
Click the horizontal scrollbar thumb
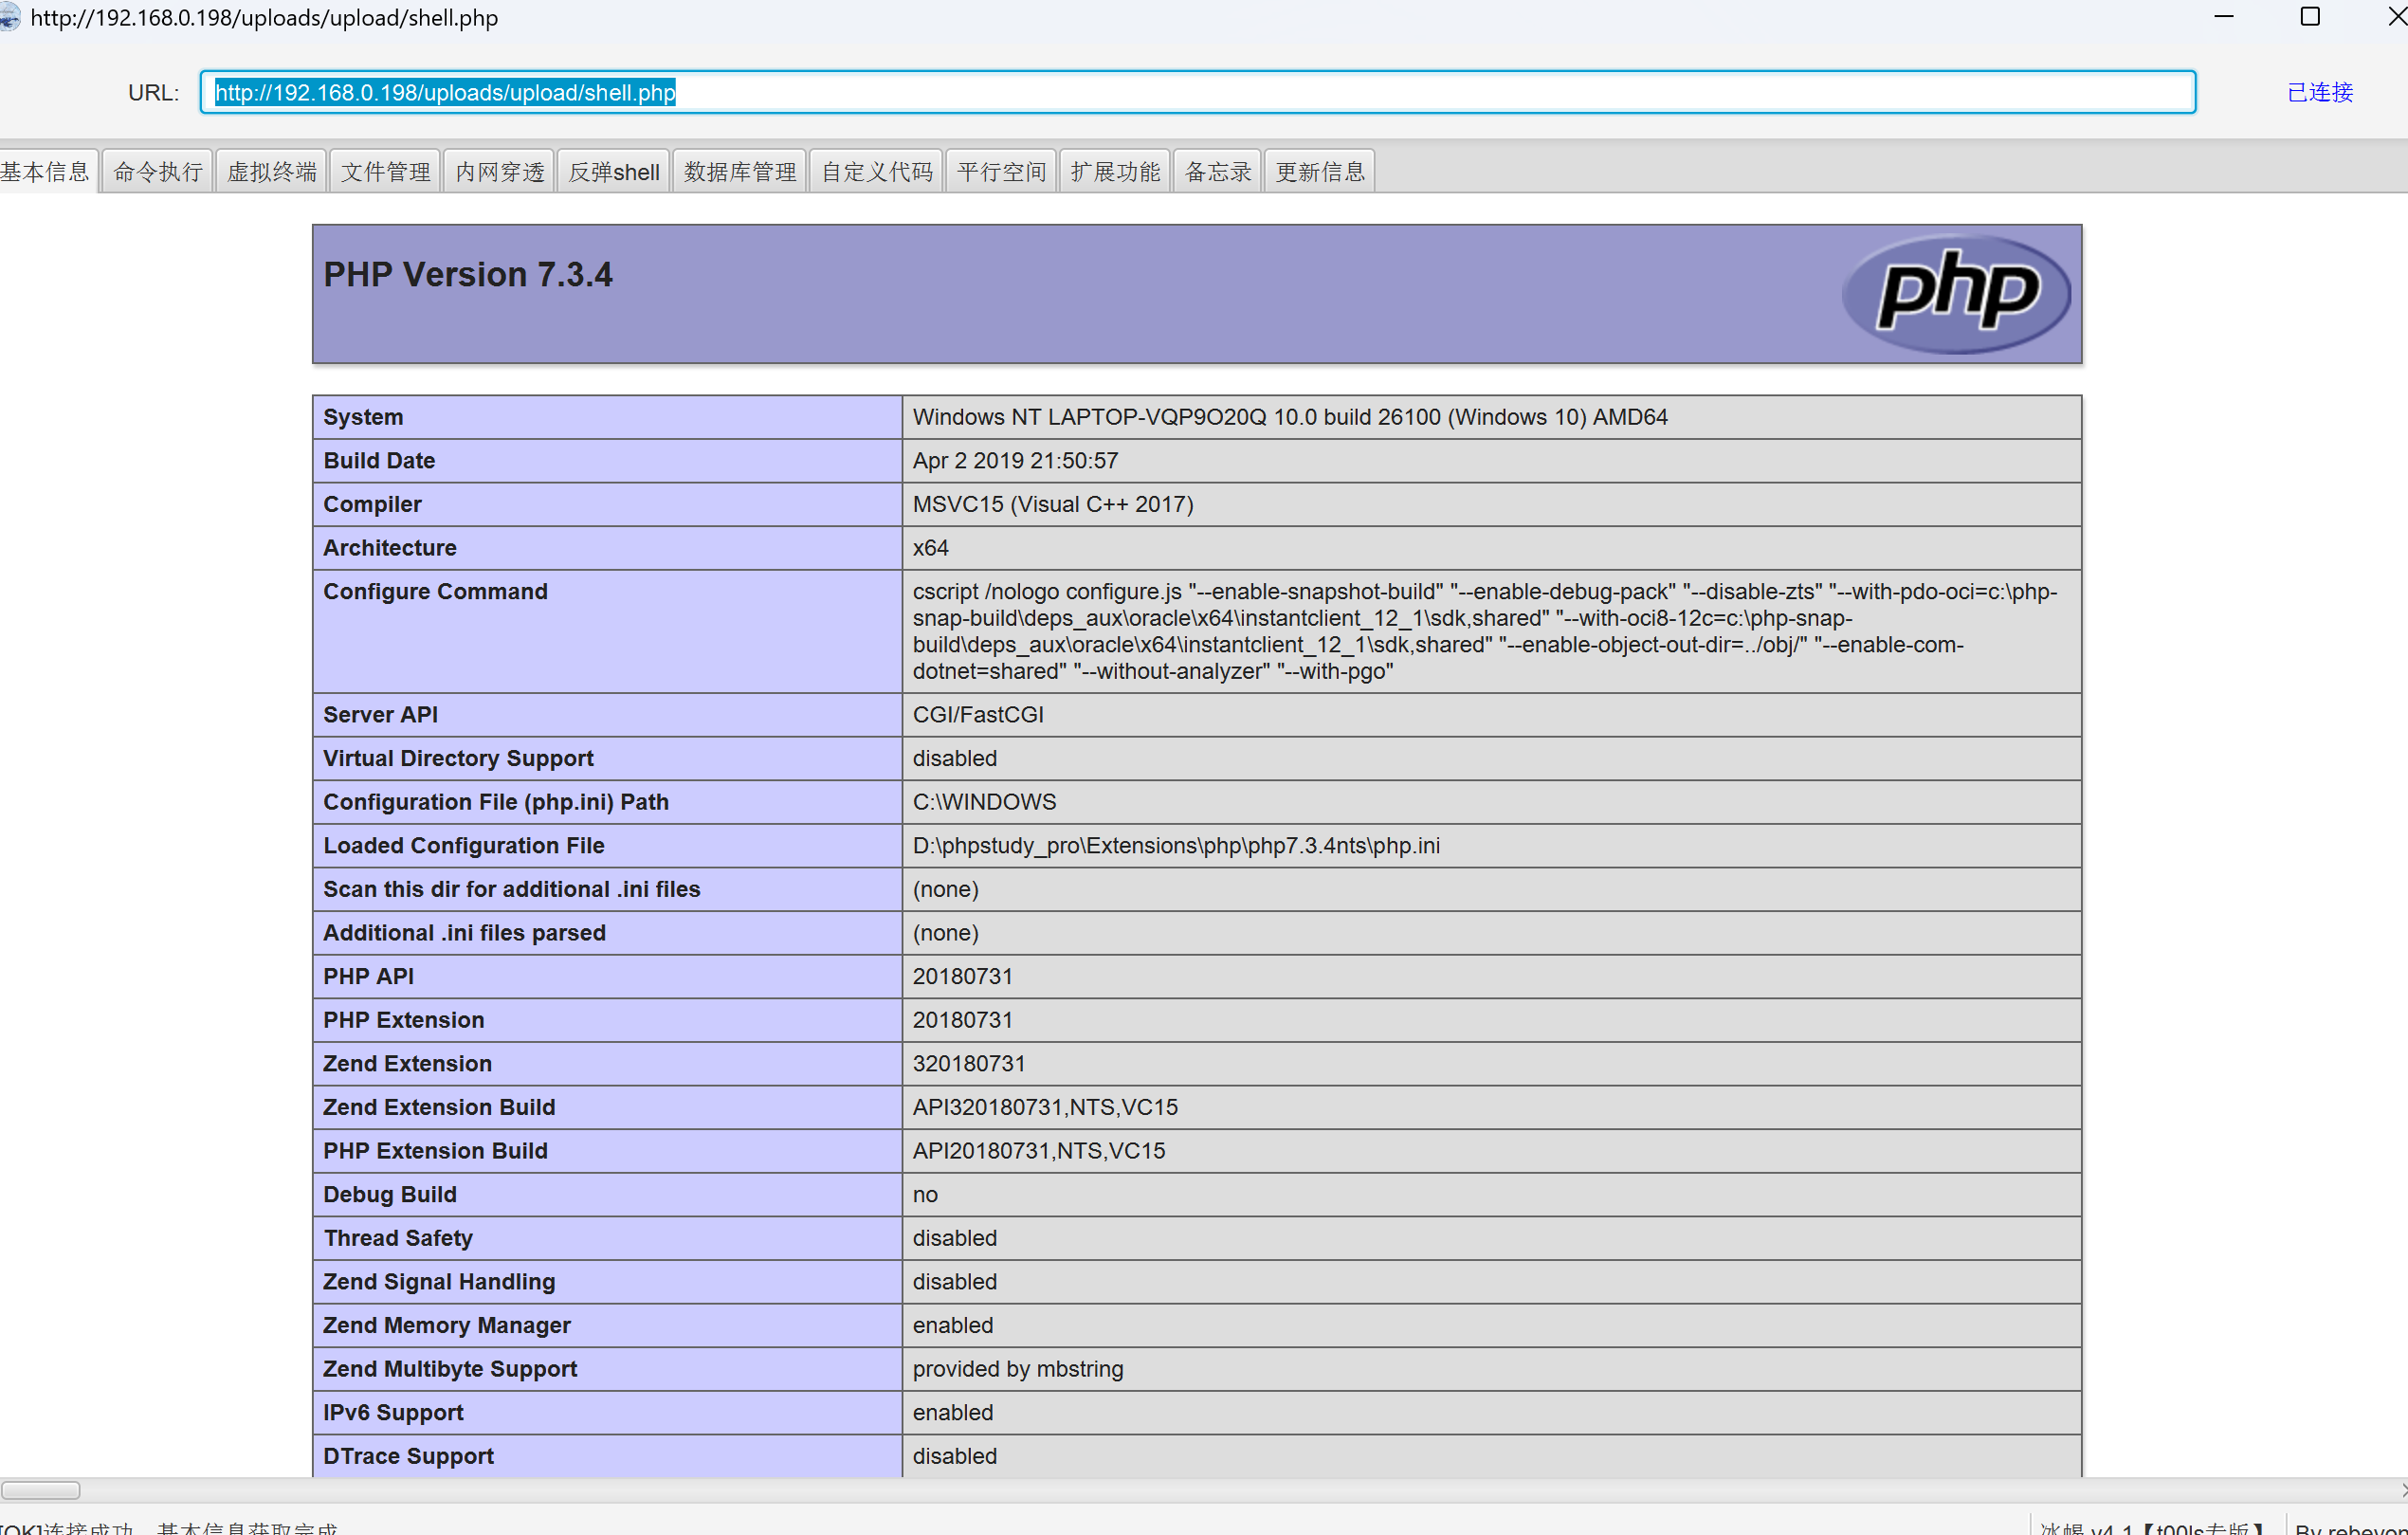coord(40,1490)
